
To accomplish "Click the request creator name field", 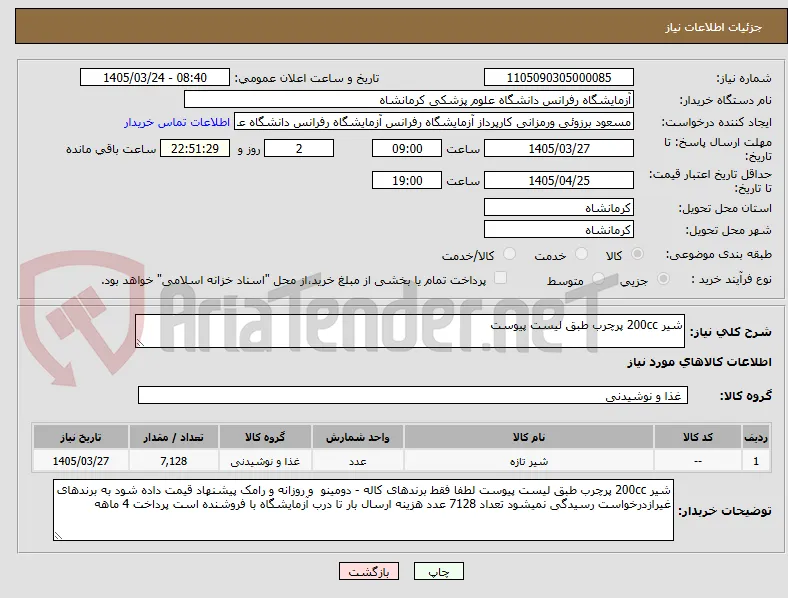I will [x=434, y=122].
